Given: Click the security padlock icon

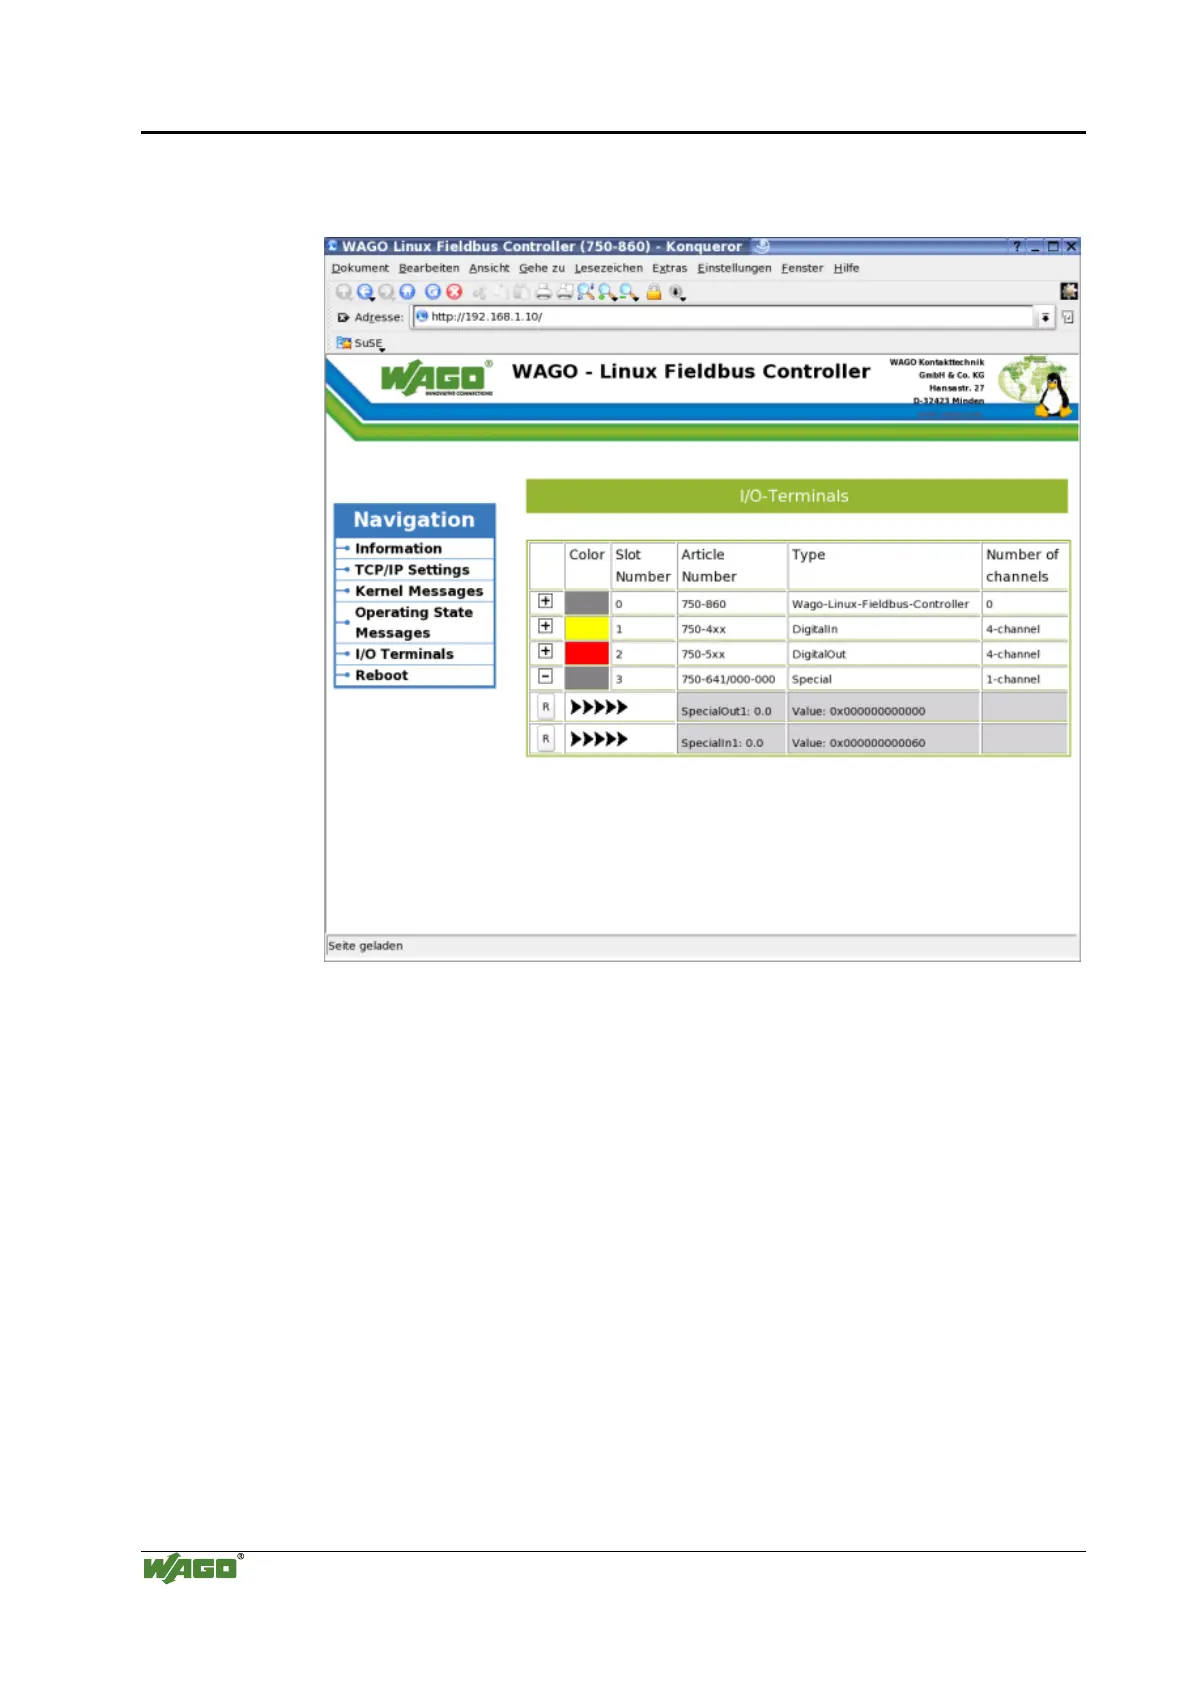Looking at the screenshot, I should (x=654, y=292).
